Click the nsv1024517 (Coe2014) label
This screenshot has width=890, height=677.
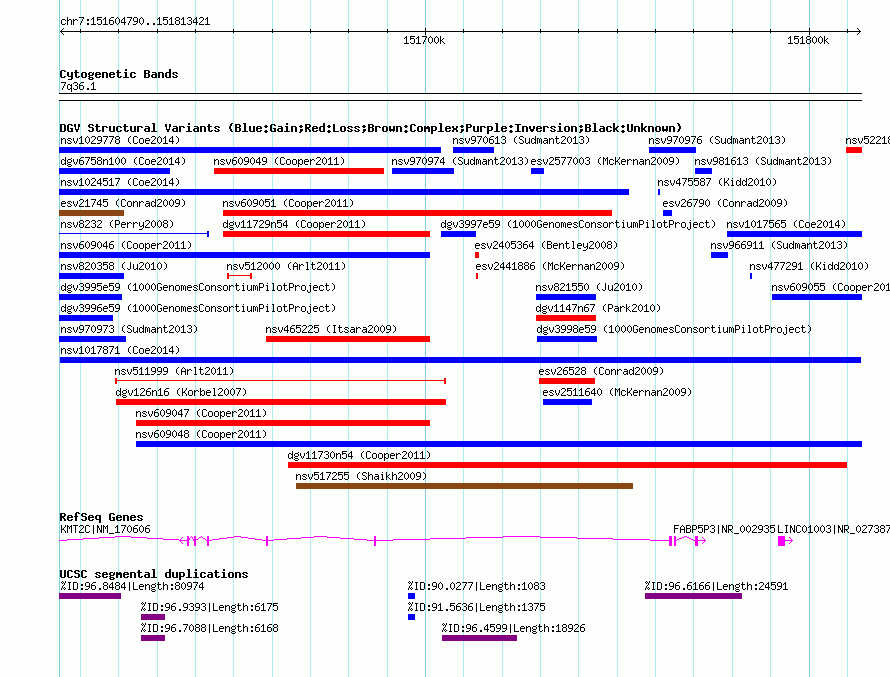click(x=120, y=182)
